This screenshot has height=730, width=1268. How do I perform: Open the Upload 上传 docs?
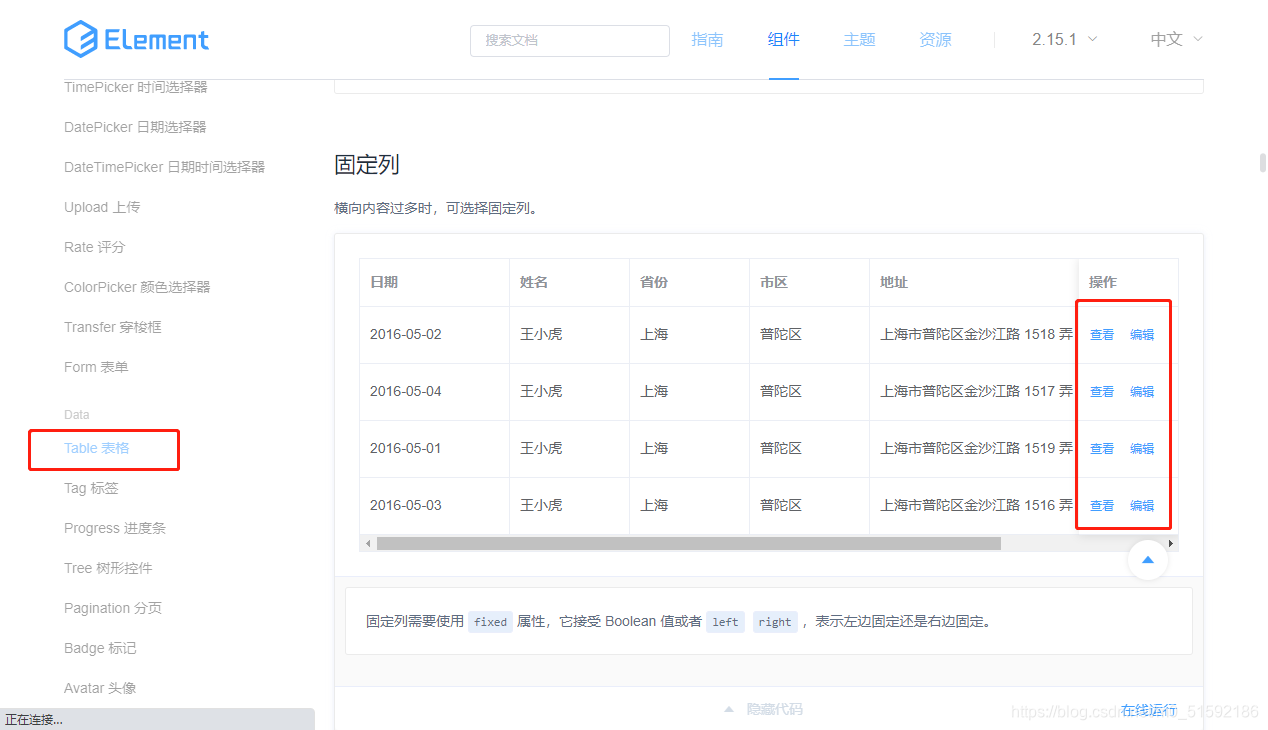point(101,207)
